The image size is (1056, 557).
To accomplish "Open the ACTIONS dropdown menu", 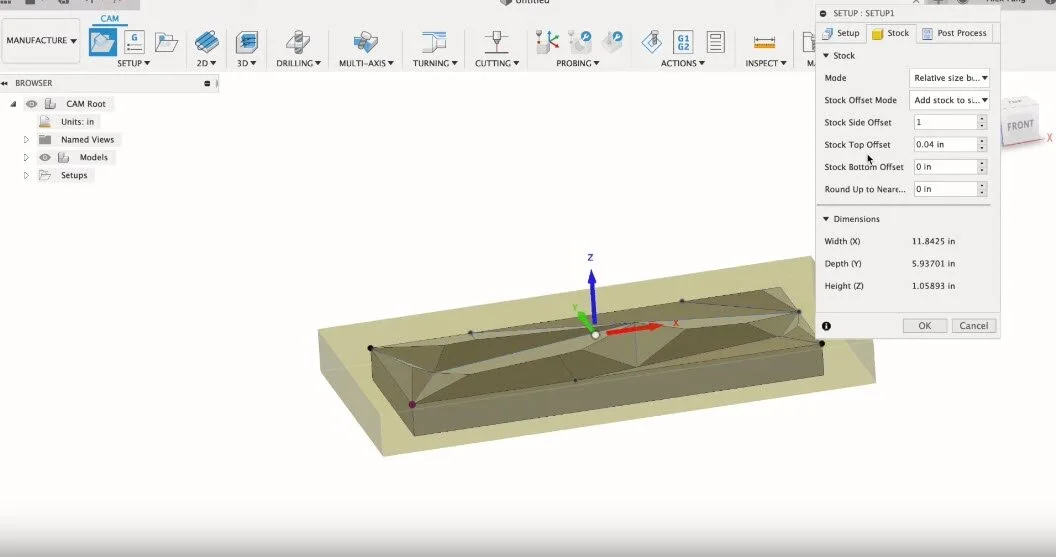I will click(683, 63).
